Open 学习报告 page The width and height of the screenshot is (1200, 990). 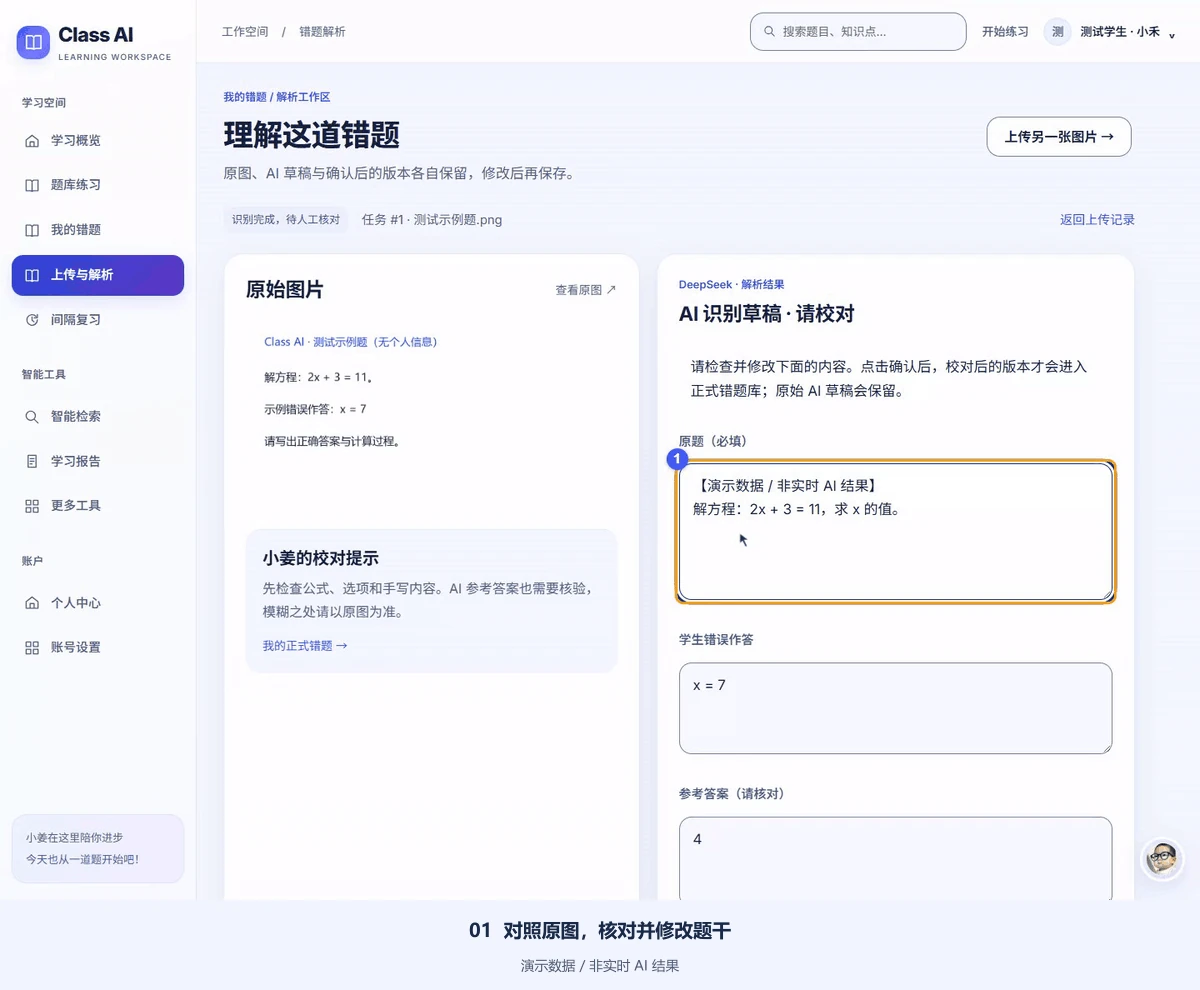click(98, 461)
